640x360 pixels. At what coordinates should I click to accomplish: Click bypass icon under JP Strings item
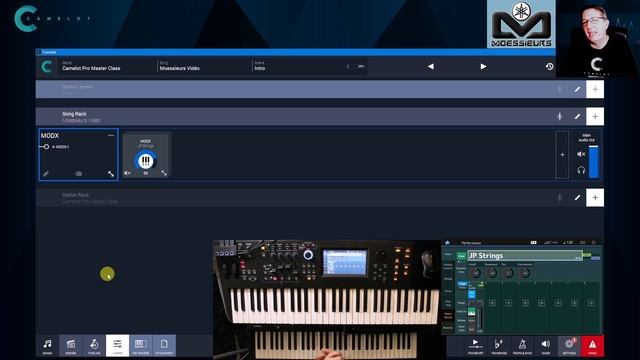coord(146,173)
